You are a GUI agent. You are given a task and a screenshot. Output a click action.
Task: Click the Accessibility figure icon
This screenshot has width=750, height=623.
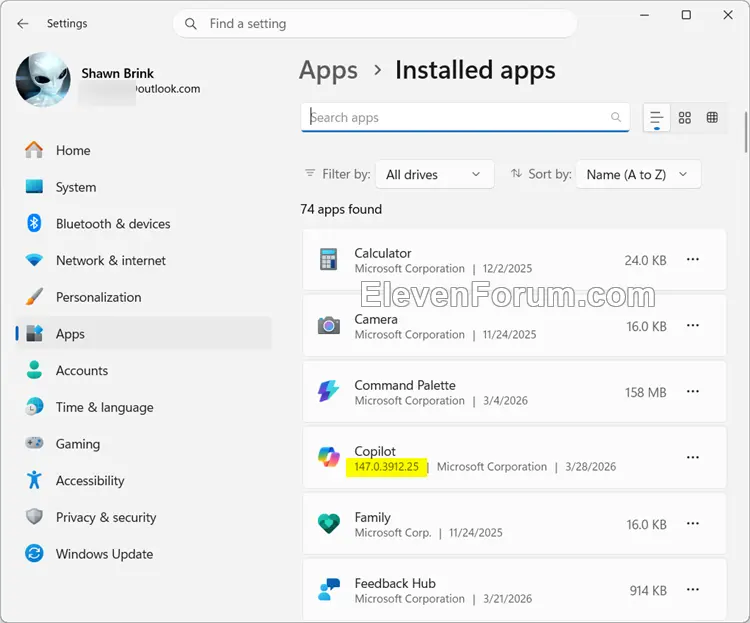point(34,479)
